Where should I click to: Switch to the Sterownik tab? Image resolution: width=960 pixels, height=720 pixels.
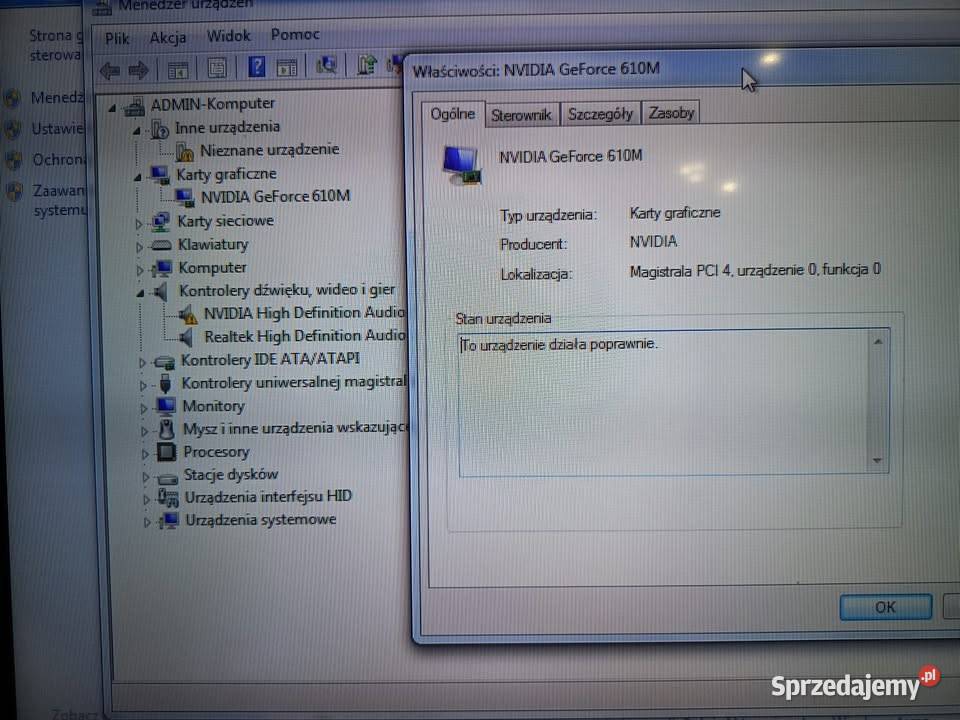[521, 114]
